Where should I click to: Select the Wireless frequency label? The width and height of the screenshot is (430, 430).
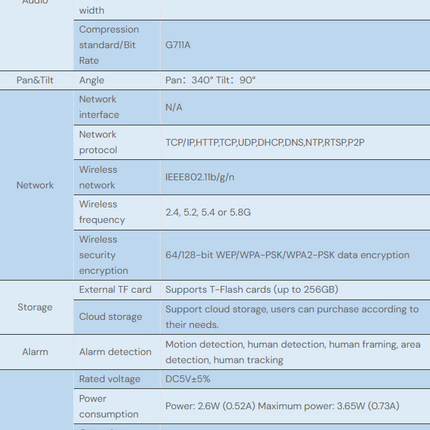(x=102, y=212)
